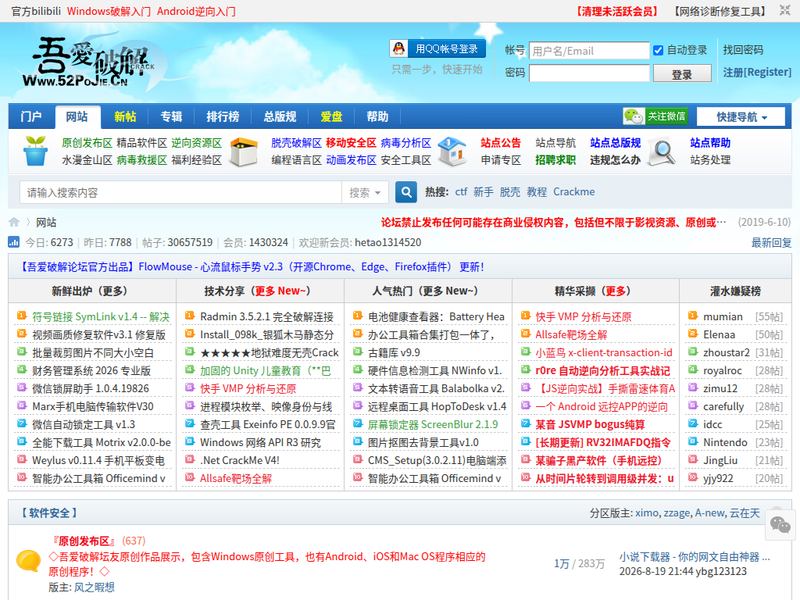Screen dimensions: 800x600
Task: Open the 注册[Register] link
Action: 757,72
